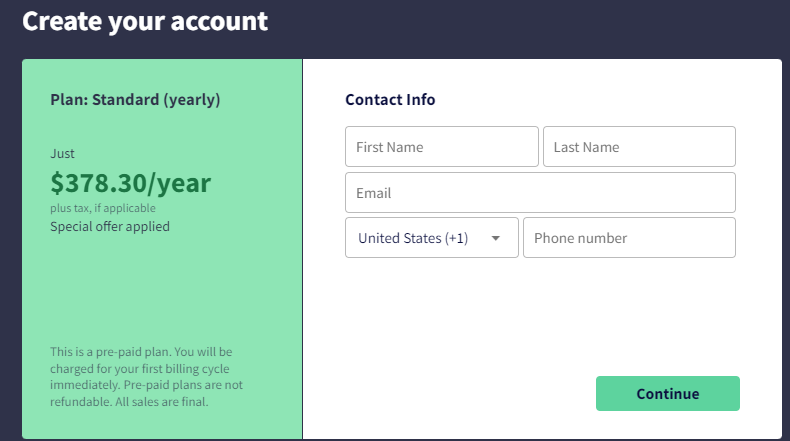
Task: Click the Contact Info section title
Action: 390,100
